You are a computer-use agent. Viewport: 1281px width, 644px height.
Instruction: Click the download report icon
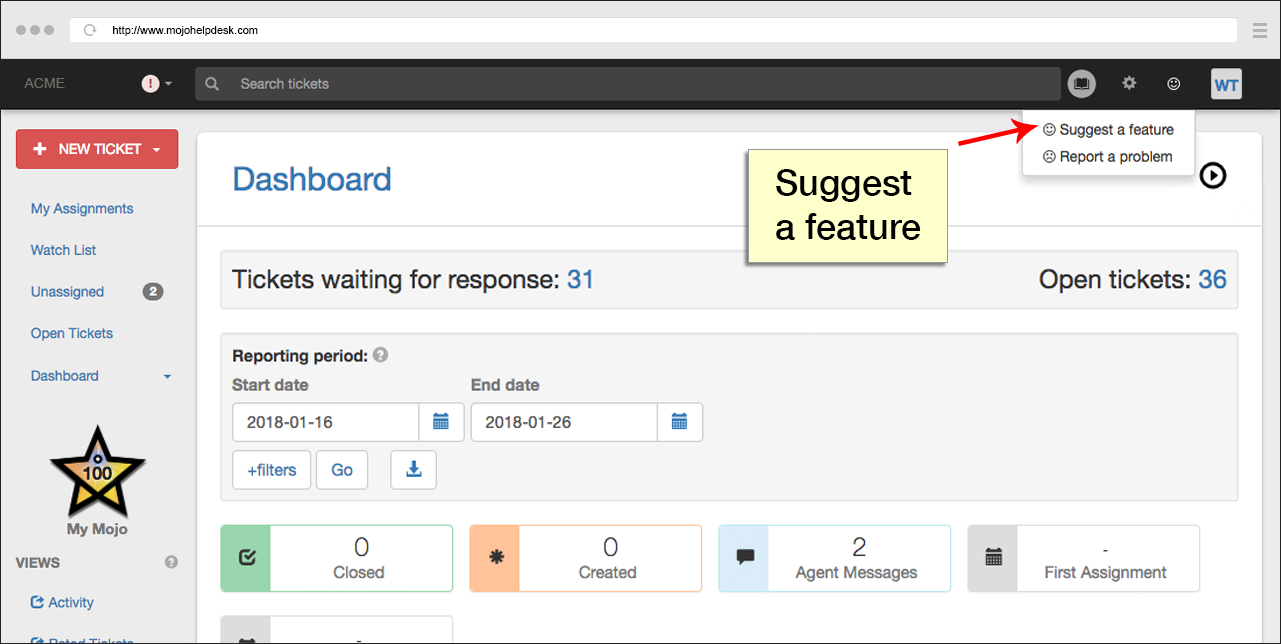[413, 469]
